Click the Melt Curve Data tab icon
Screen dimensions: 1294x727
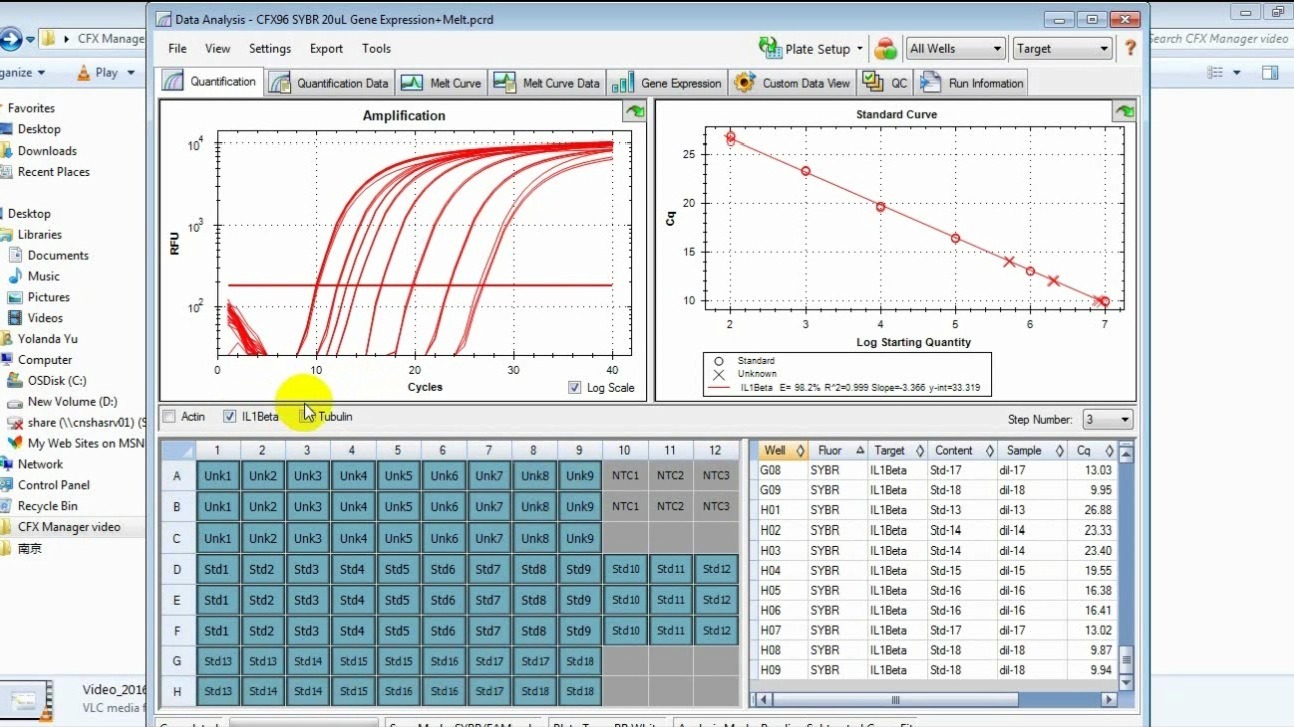[x=505, y=83]
